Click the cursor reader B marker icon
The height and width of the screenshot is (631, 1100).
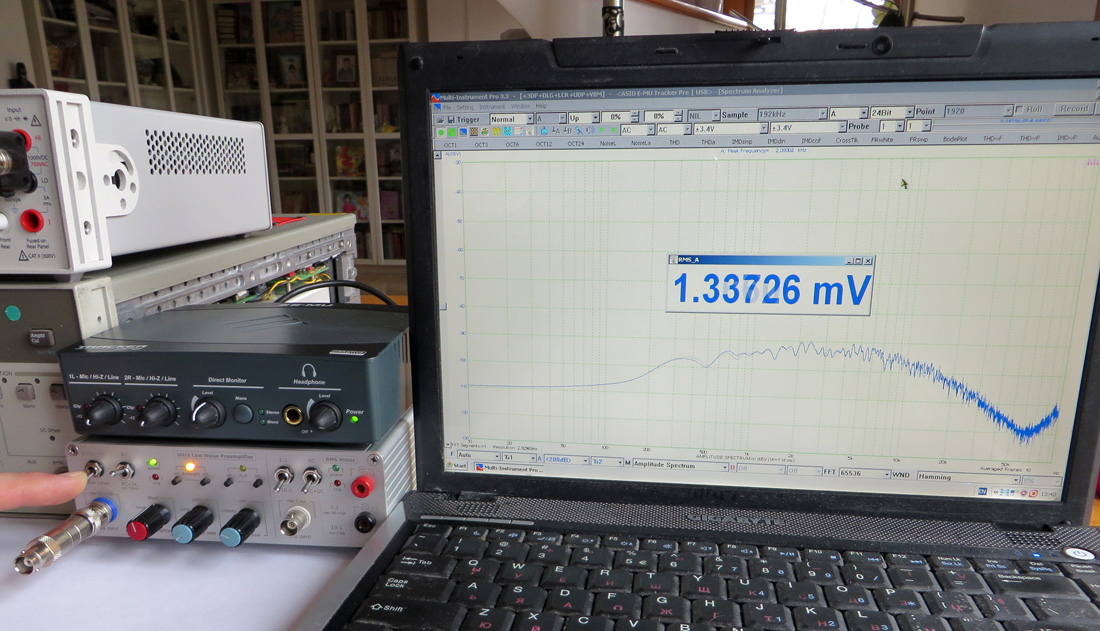(568, 131)
